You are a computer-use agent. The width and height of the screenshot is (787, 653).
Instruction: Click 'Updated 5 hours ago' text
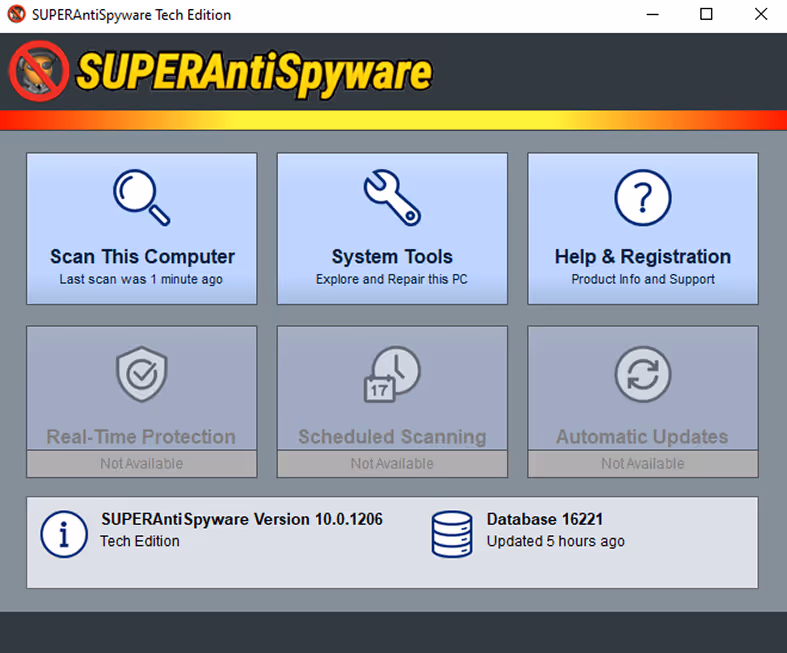click(556, 541)
